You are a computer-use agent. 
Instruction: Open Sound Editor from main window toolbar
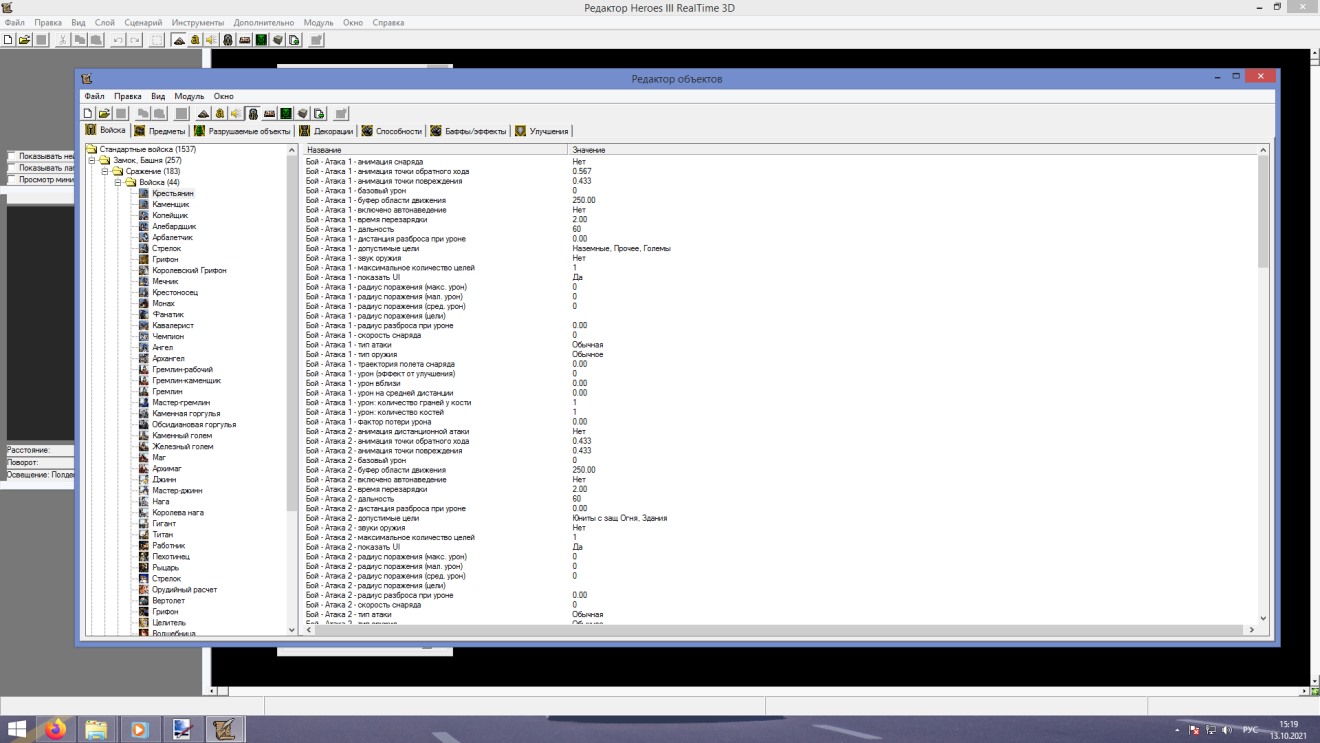pos(211,40)
